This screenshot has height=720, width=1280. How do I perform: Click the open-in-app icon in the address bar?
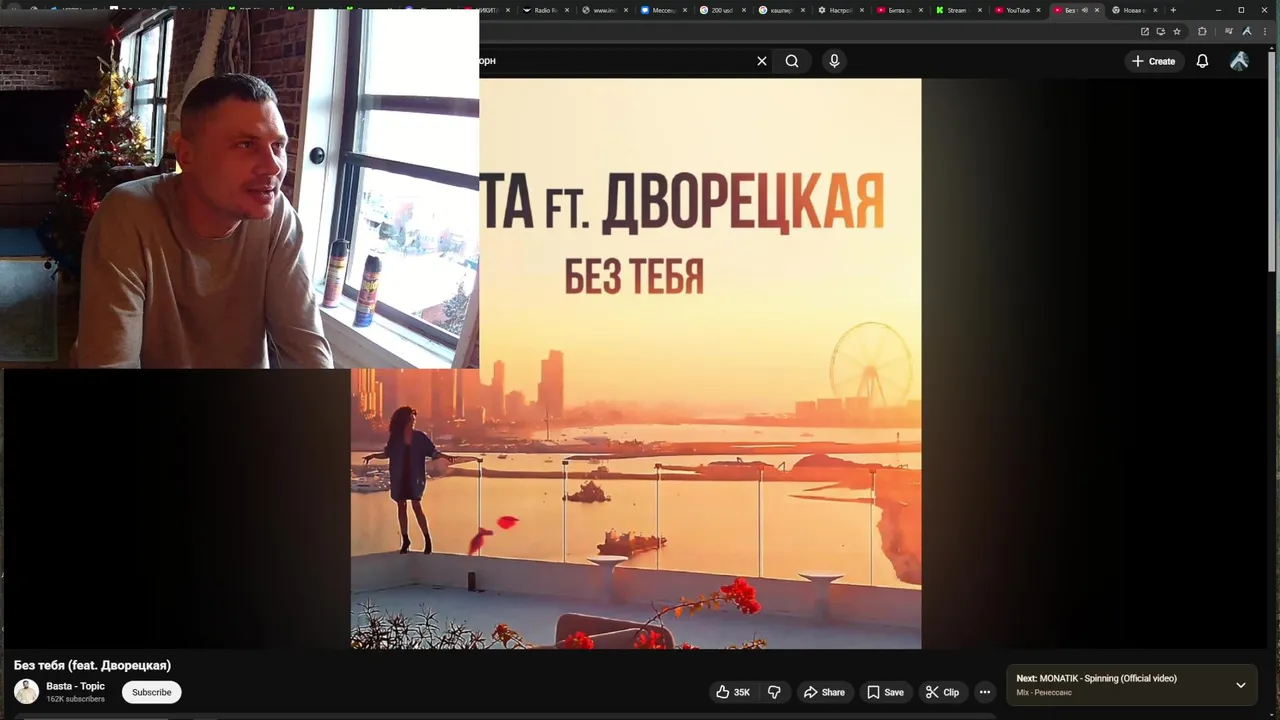click(1145, 31)
